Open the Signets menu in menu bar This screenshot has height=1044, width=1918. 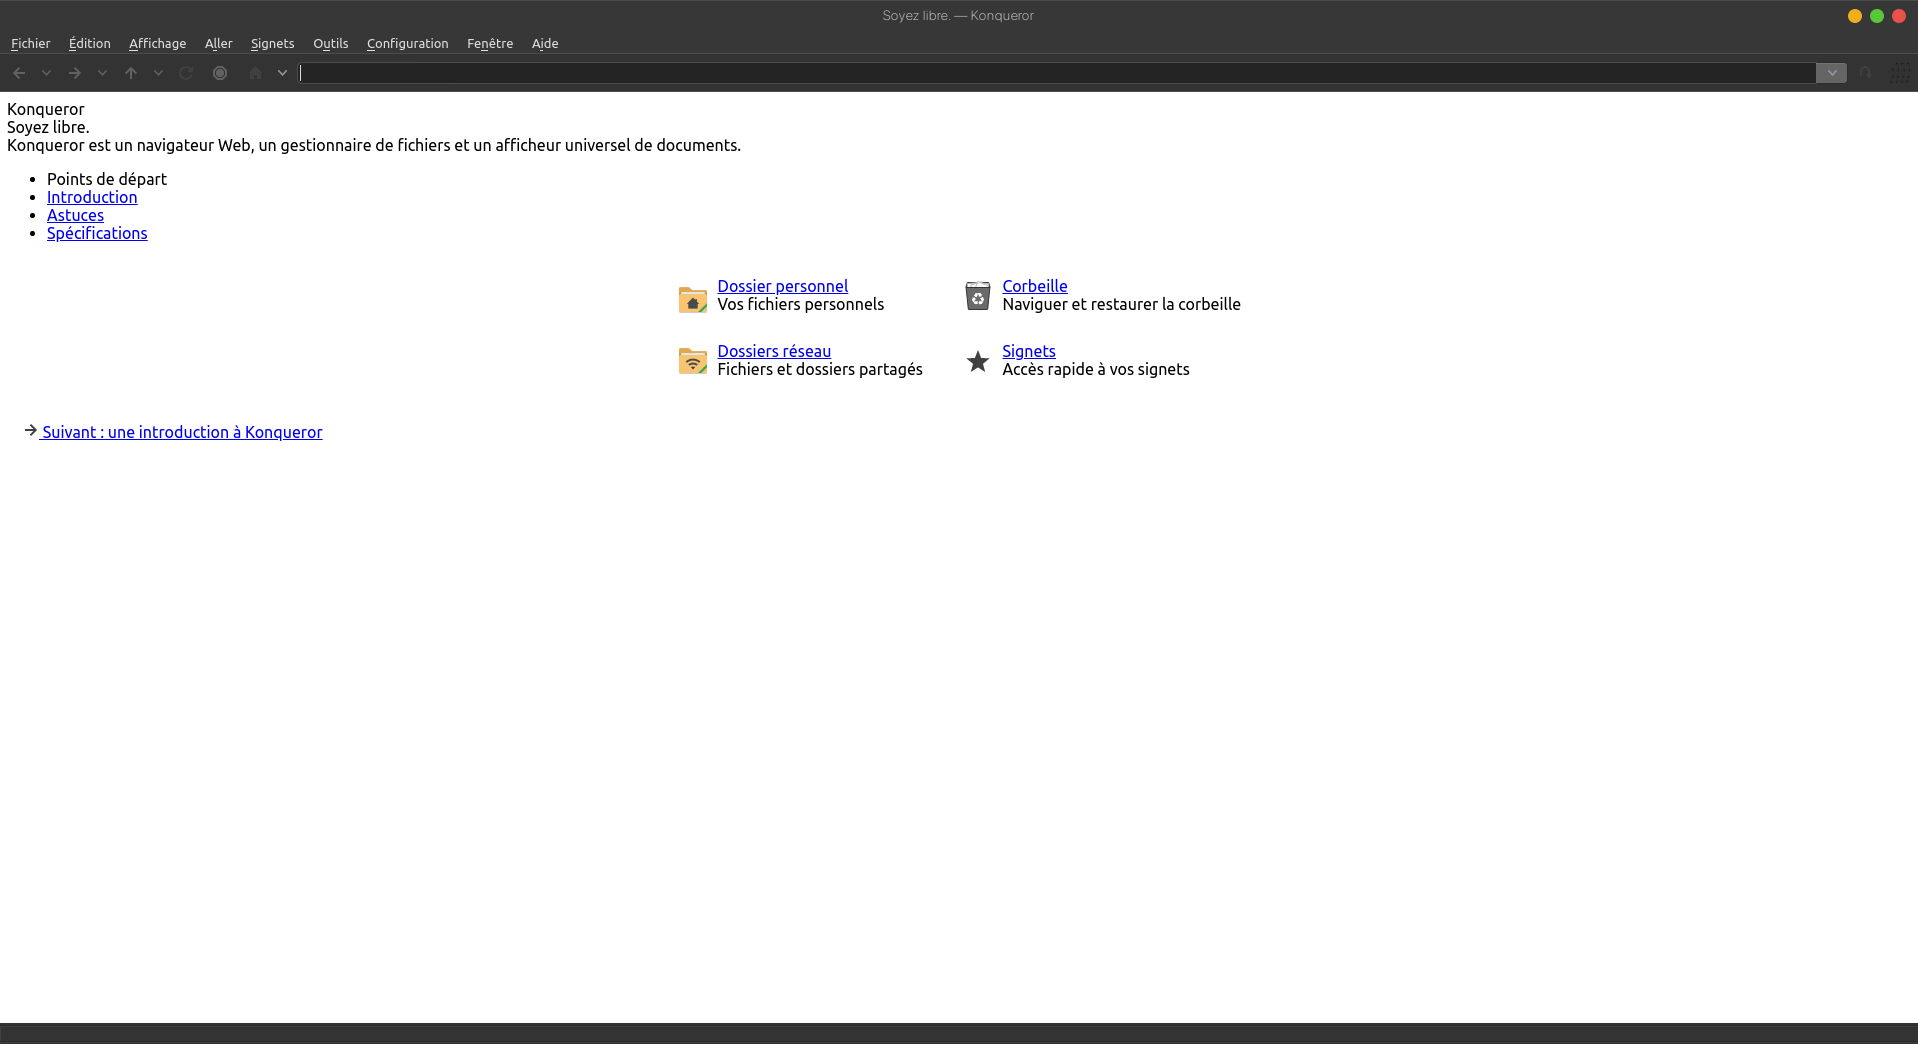click(272, 43)
